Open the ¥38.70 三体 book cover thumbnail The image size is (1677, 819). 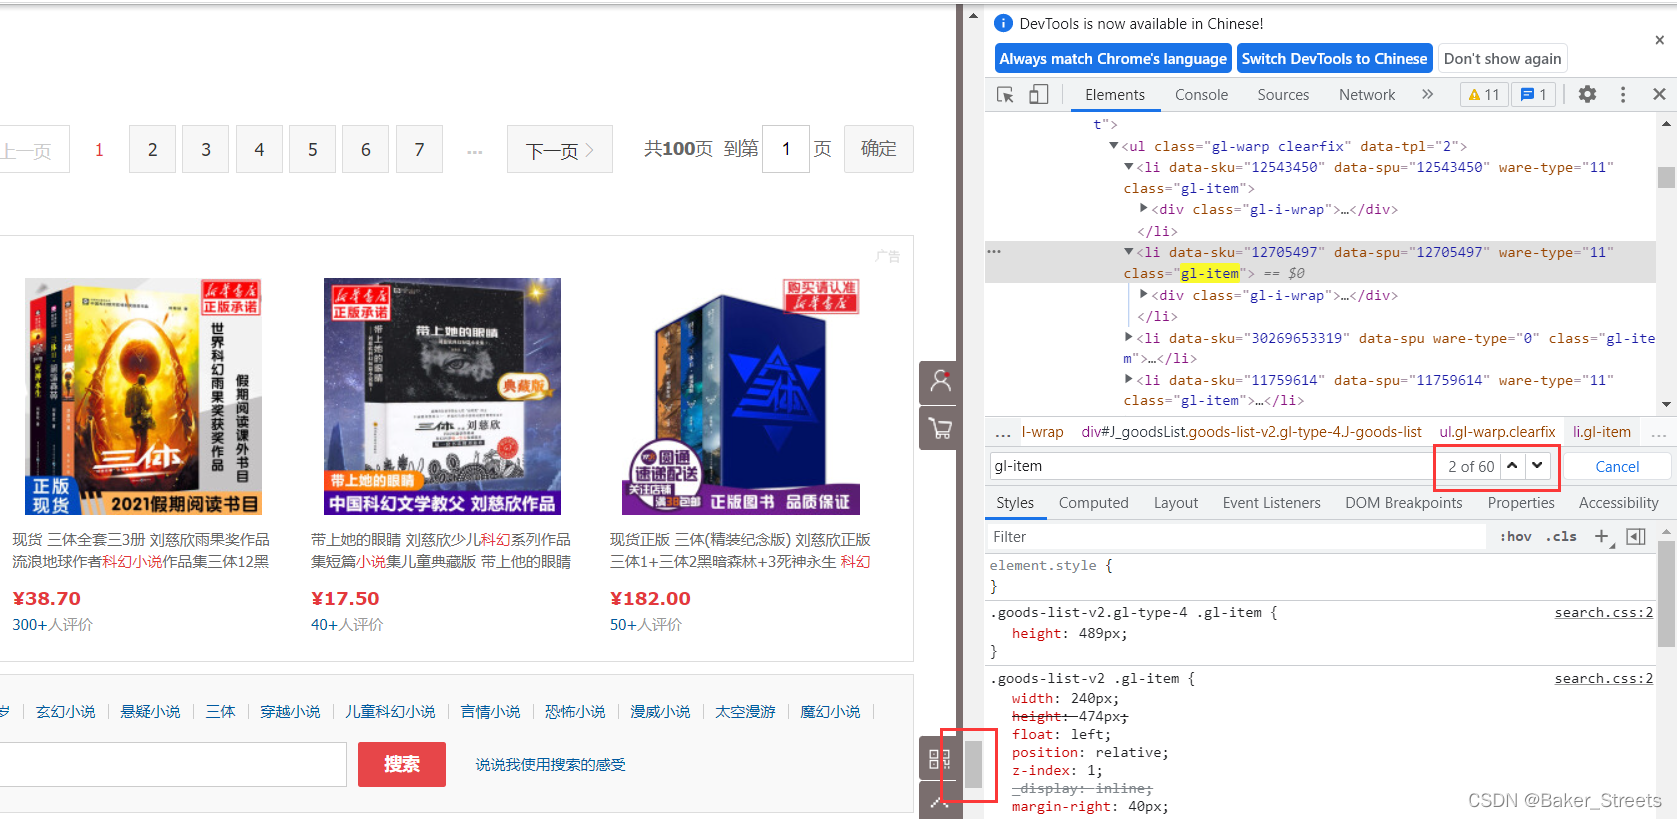tap(143, 396)
